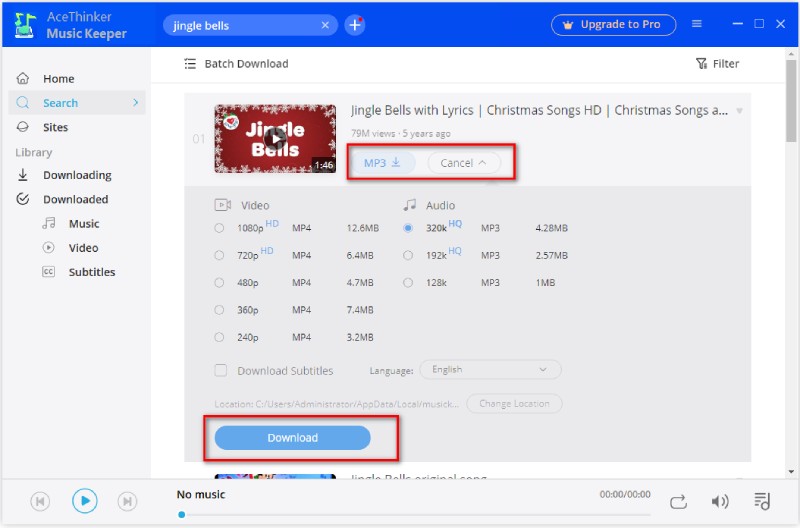Expand the arrow next to song title

(739, 111)
